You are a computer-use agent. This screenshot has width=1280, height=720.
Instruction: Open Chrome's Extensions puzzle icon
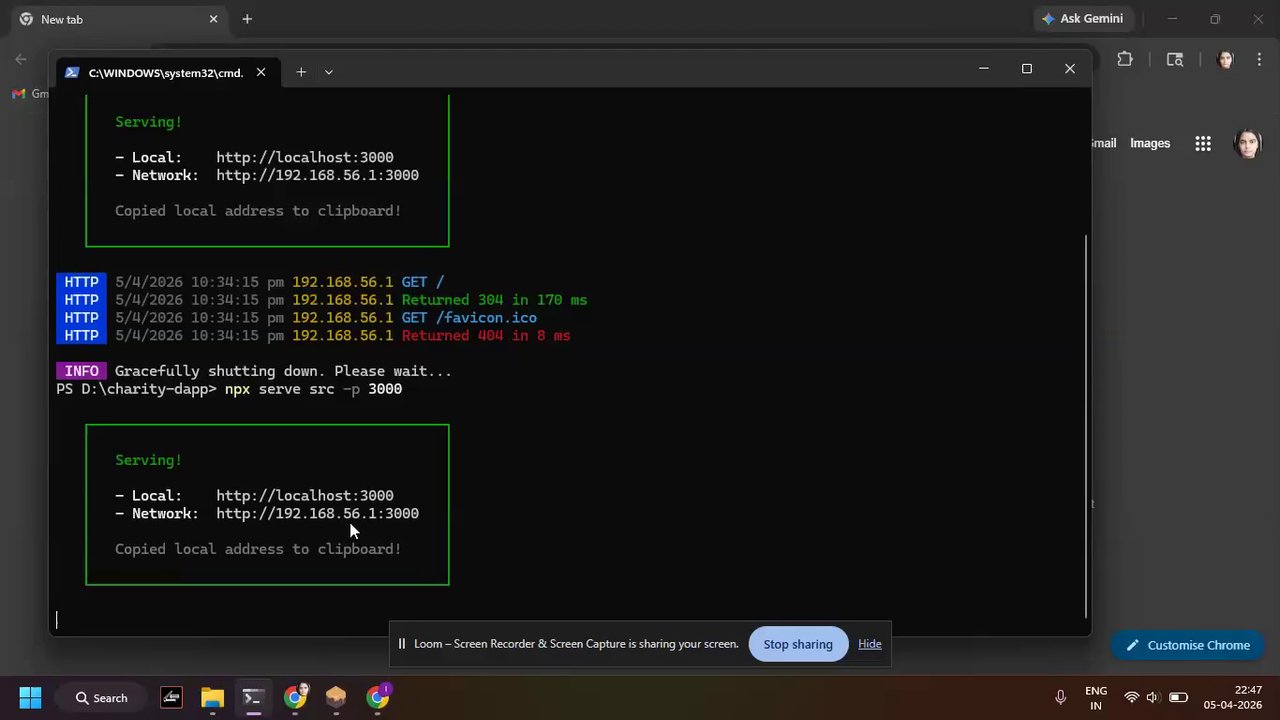pos(1125,59)
